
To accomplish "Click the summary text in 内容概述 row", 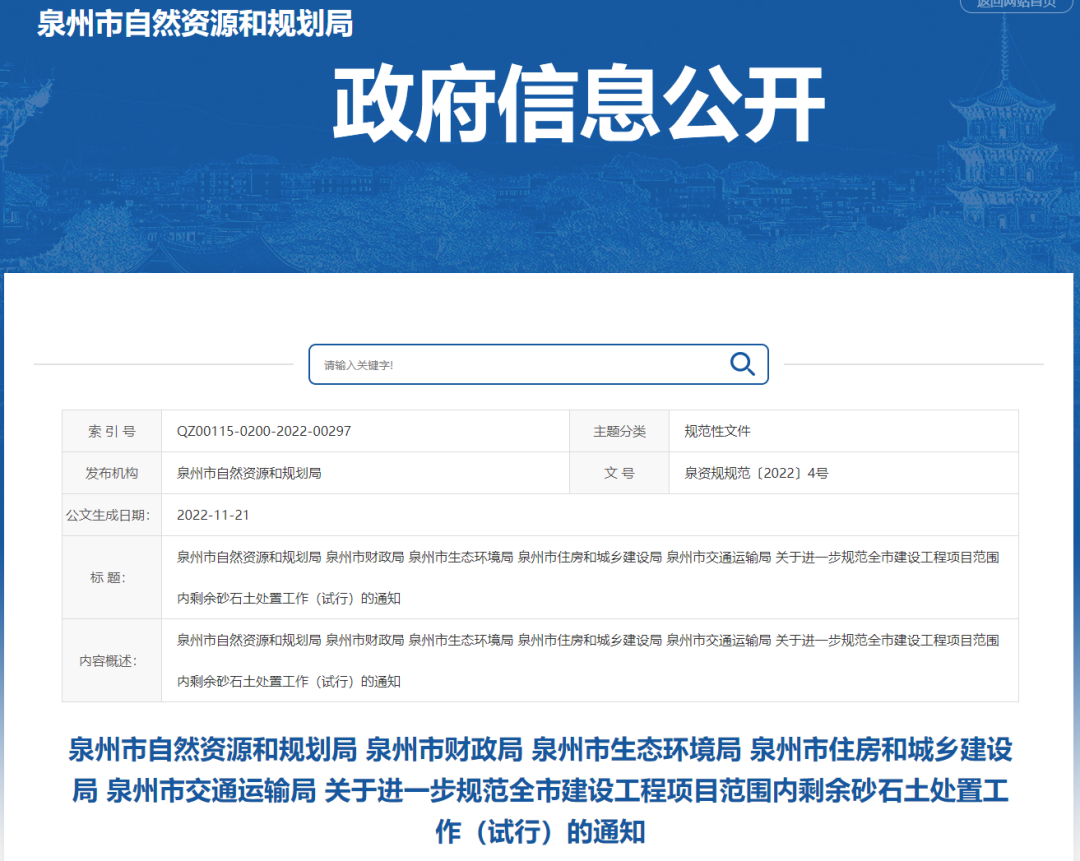I will point(587,640).
